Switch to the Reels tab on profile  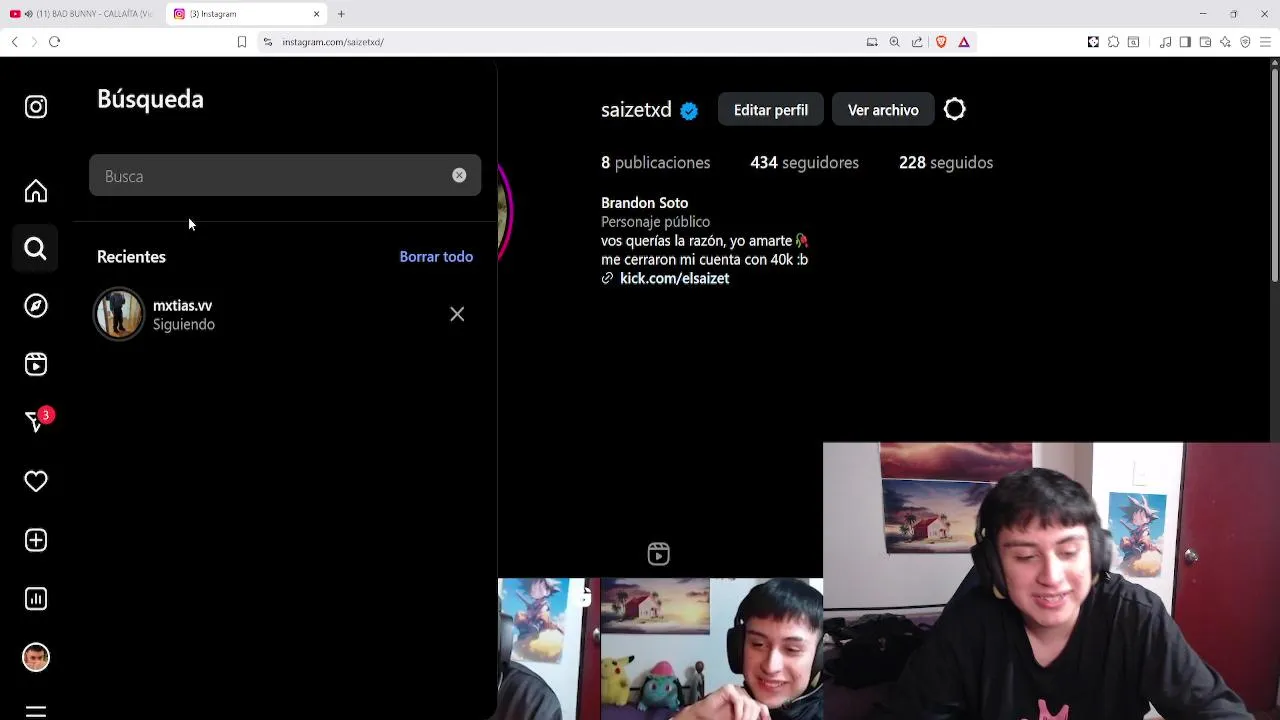(658, 554)
